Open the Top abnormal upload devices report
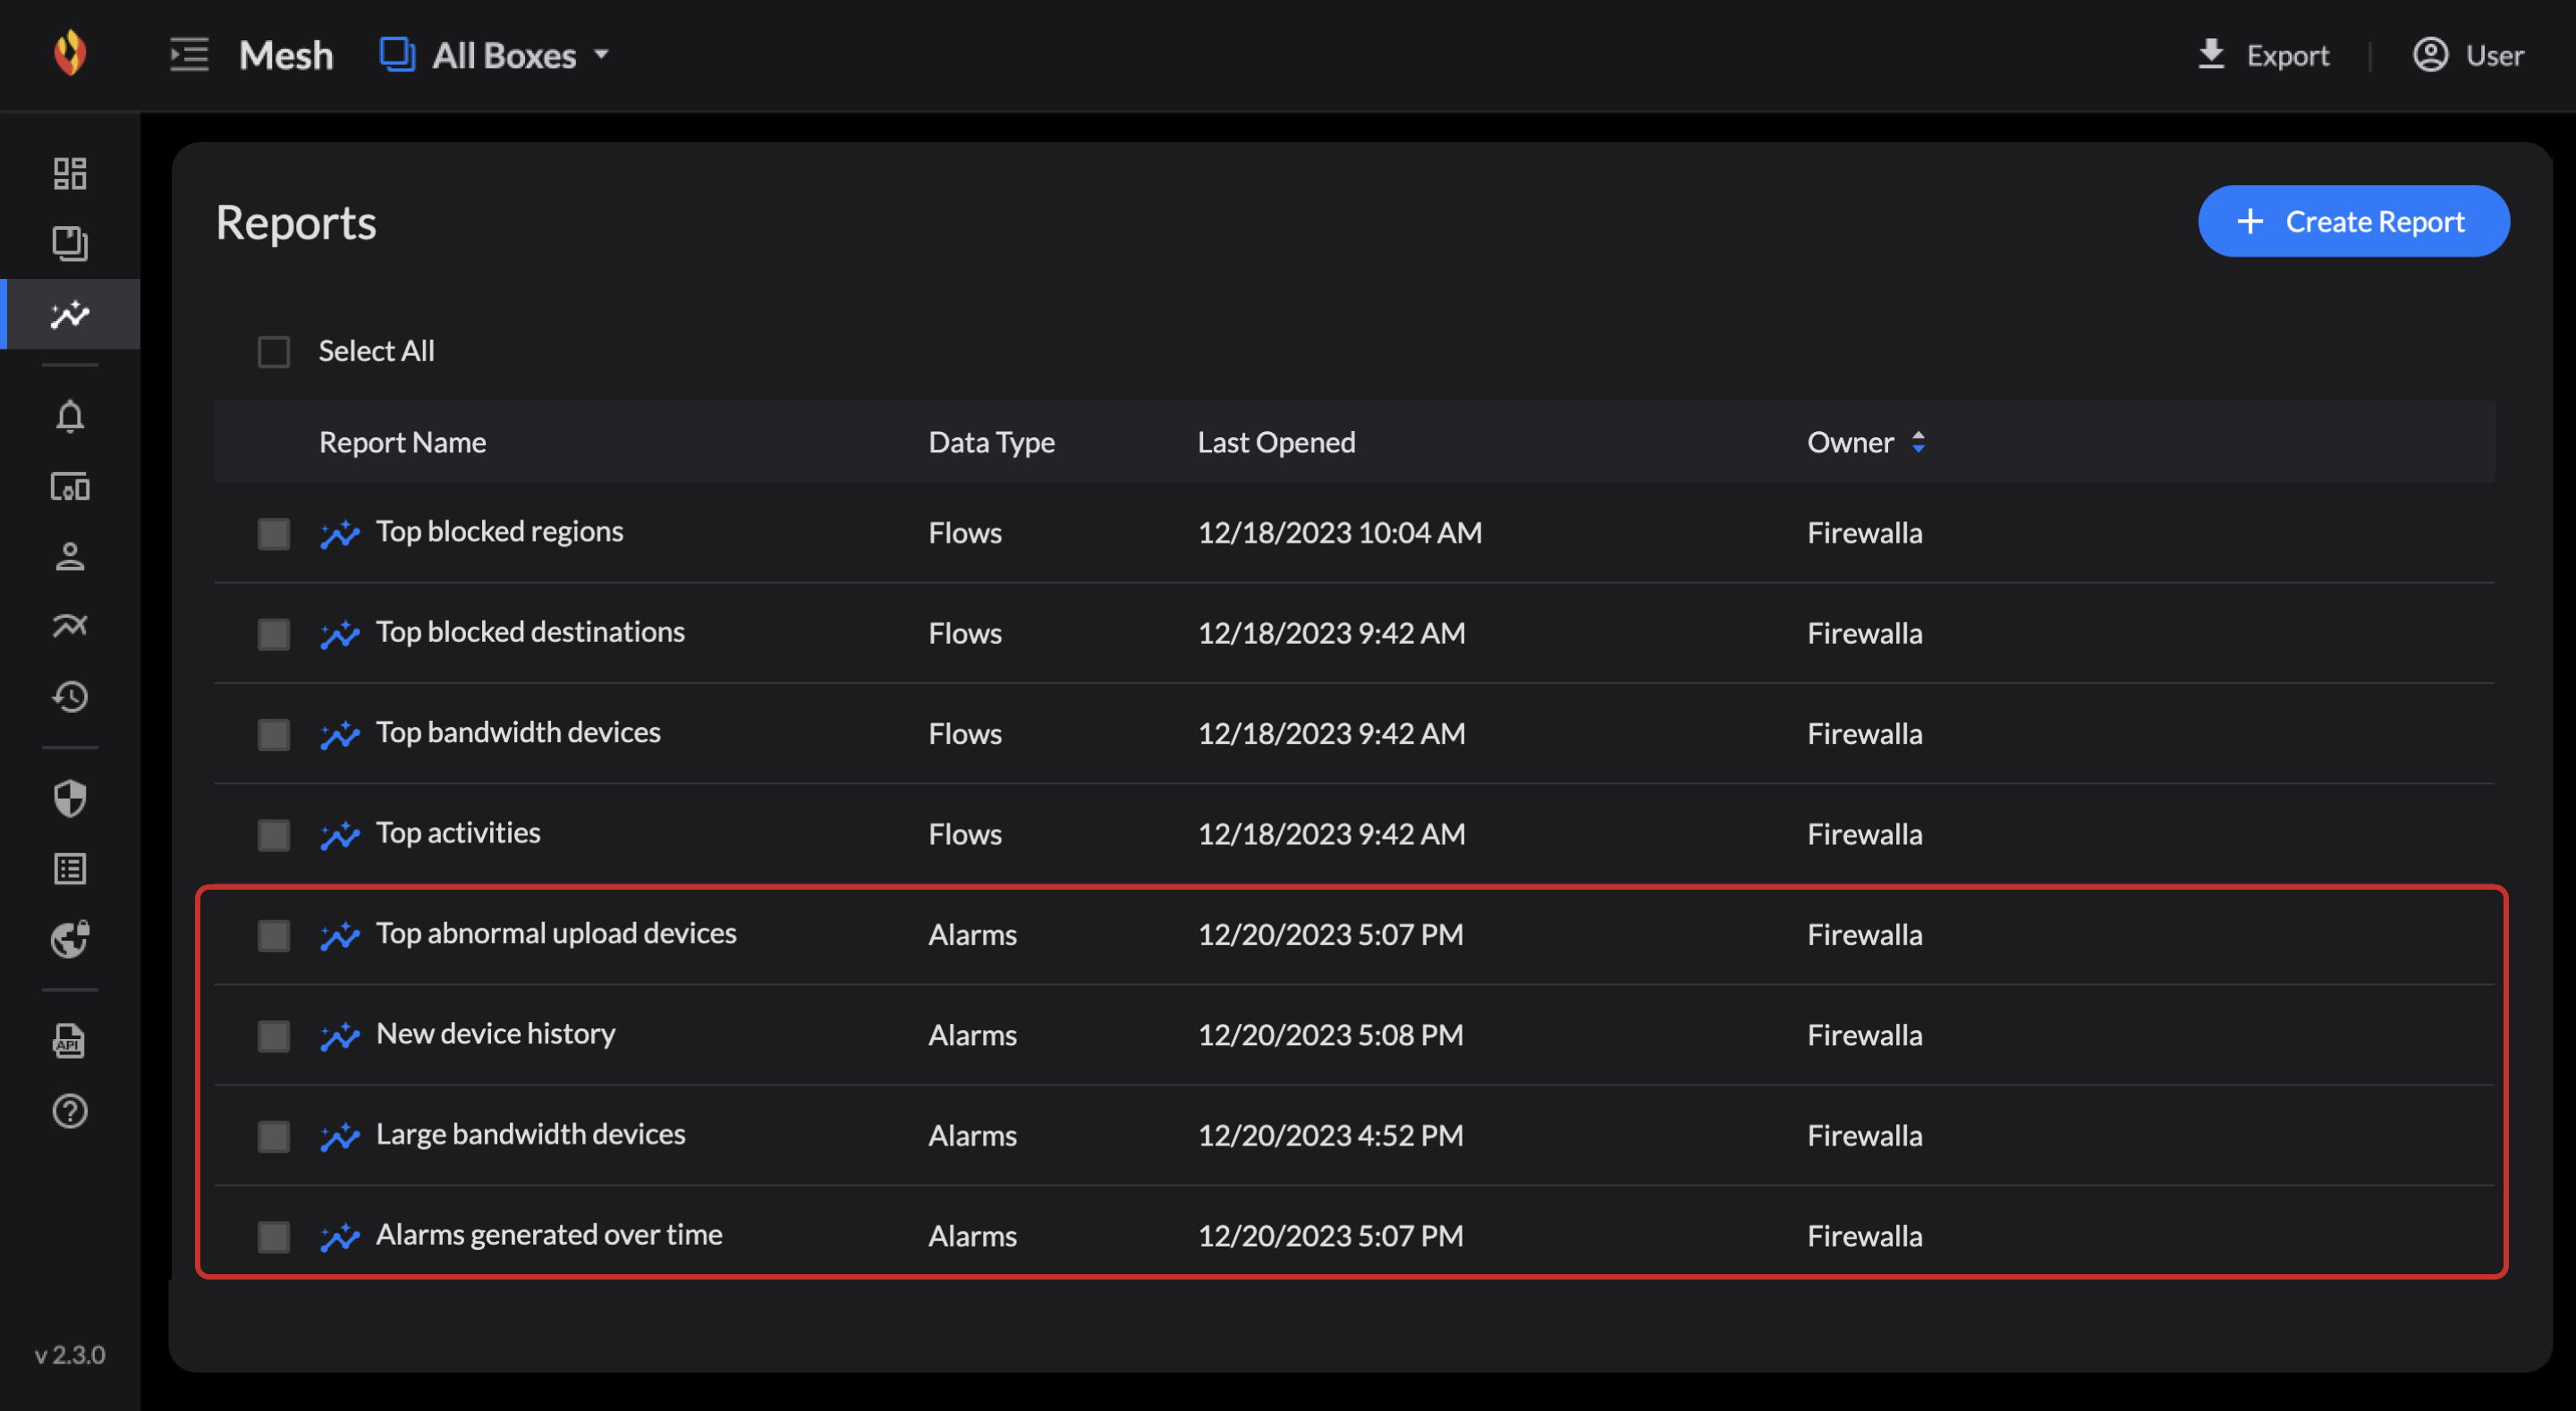Viewport: 2576px width, 1411px height. click(556, 933)
